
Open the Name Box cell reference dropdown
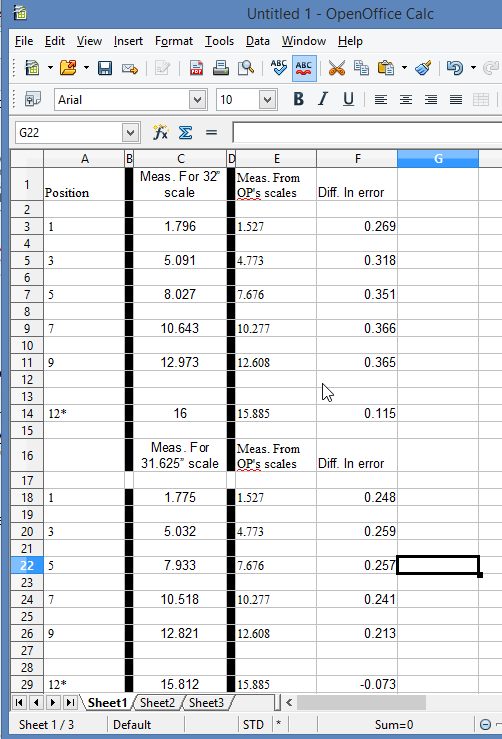click(130, 133)
